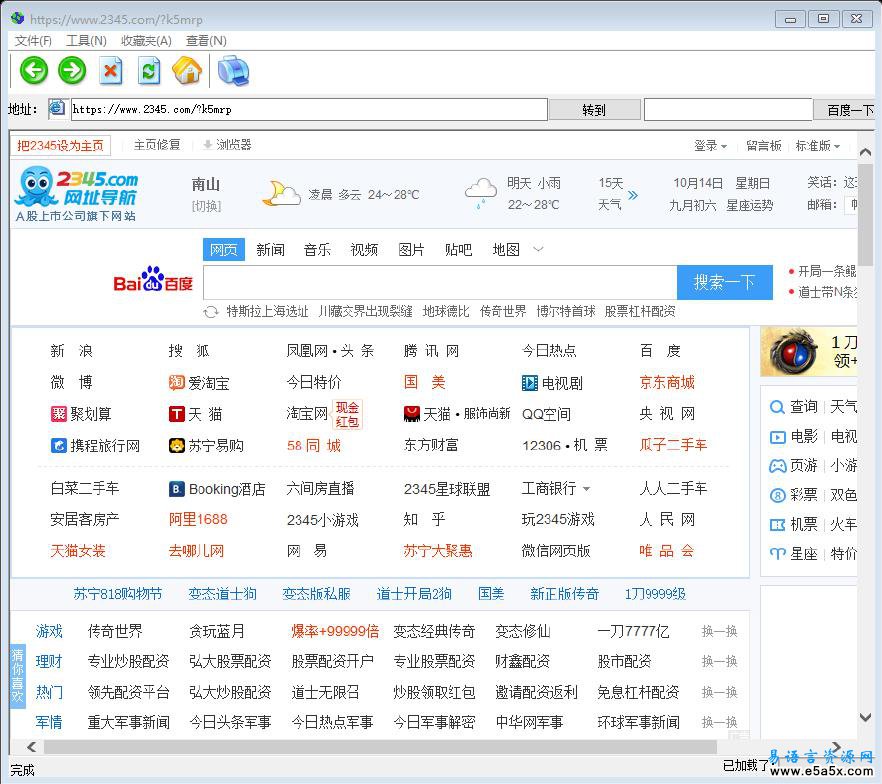Expand the 工商银行 dropdown arrow
Image resolution: width=882 pixels, height=784 pixels.
point(587,489)
